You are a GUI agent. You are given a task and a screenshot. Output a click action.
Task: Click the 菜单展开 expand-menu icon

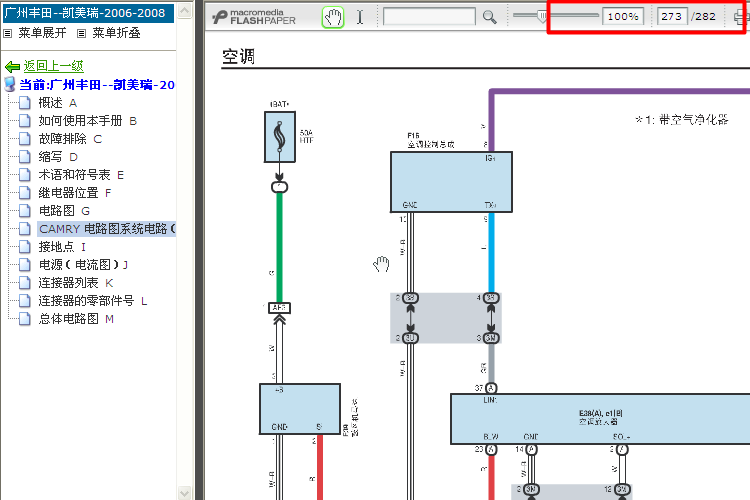(x=8, y=33)
